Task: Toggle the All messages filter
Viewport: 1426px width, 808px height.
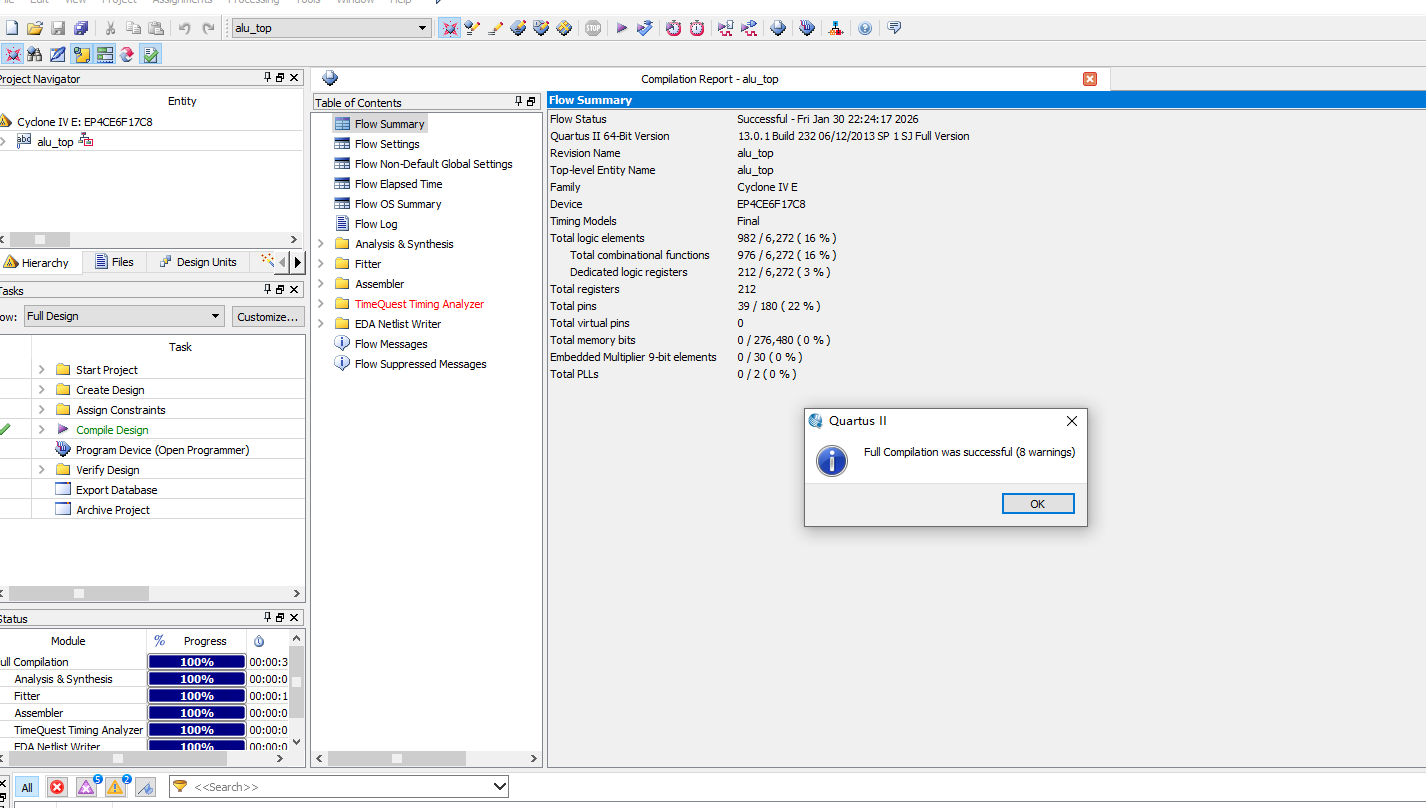Action: (x=27, y=787)
